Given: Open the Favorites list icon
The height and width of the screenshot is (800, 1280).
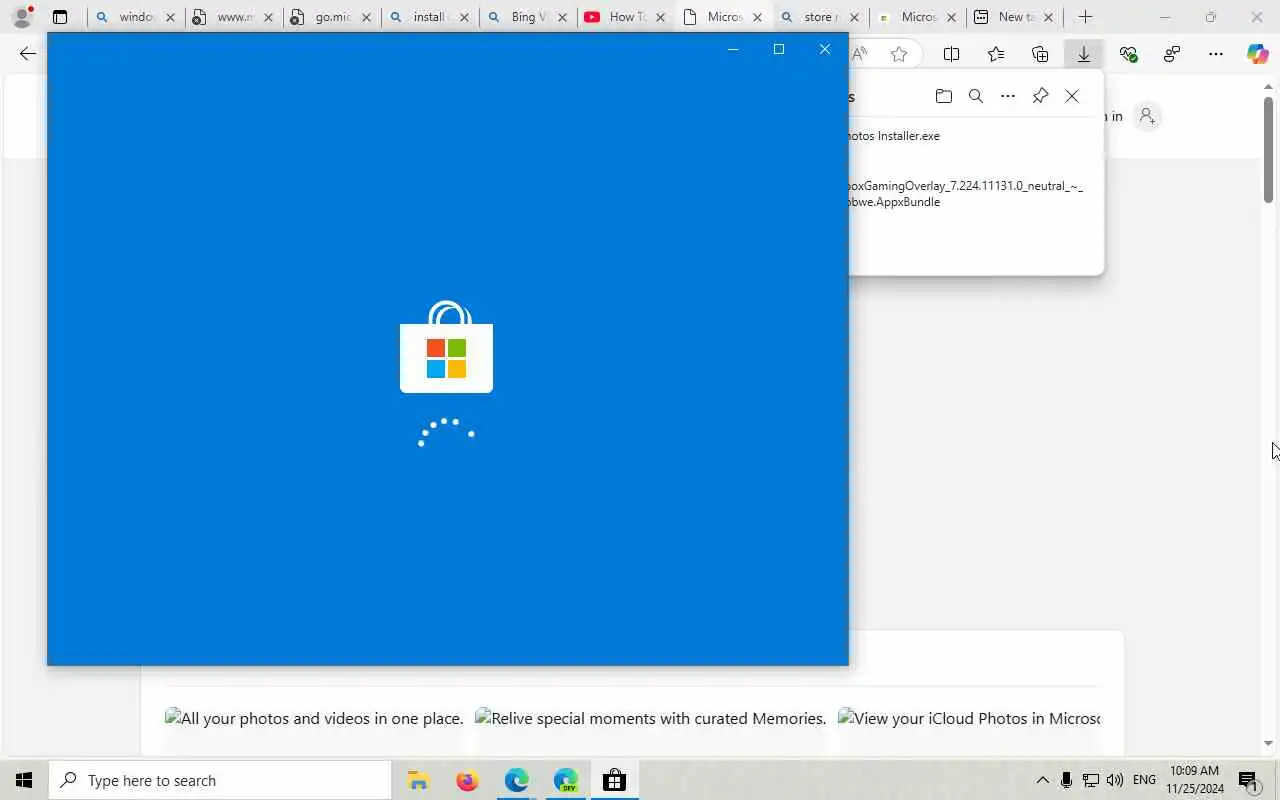Looking at the screenshot, I should (996, 54).
